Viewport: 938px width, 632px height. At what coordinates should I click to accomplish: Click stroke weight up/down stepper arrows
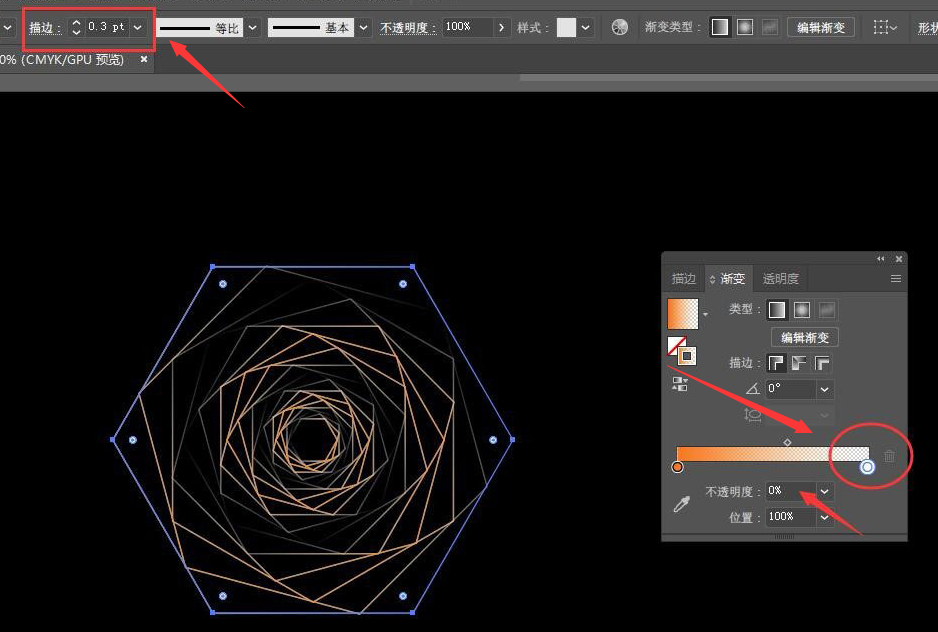[x=76, y=27]
